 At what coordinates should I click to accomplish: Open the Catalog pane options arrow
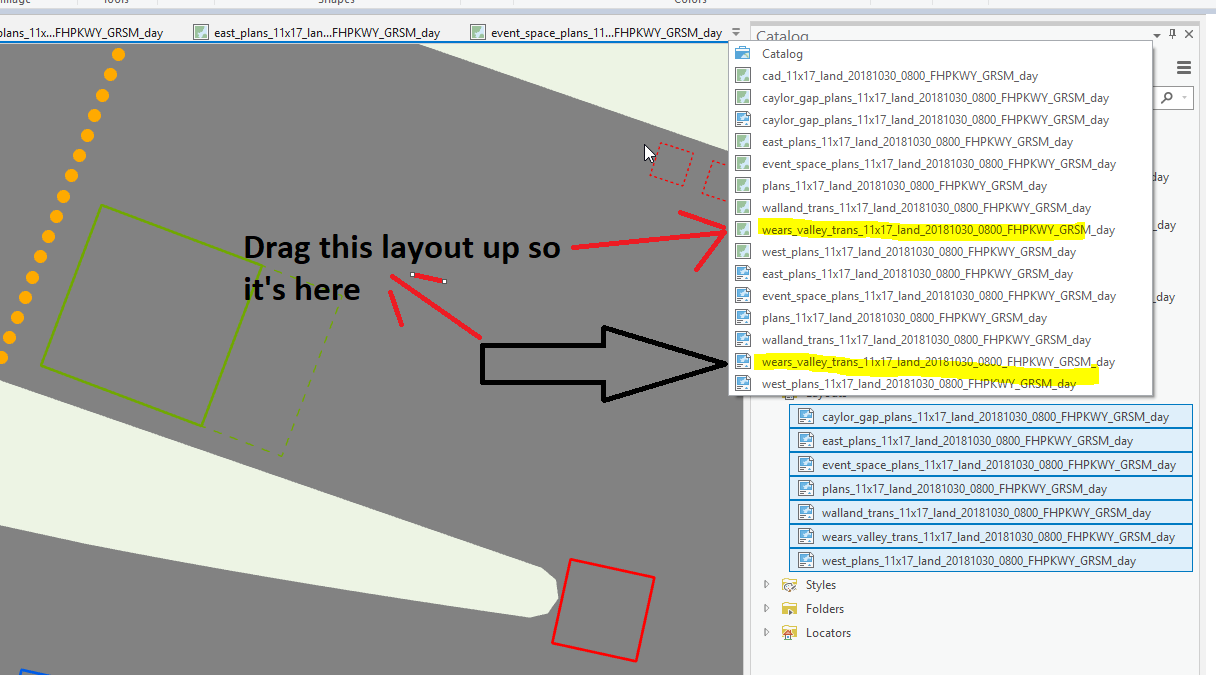1158,34
